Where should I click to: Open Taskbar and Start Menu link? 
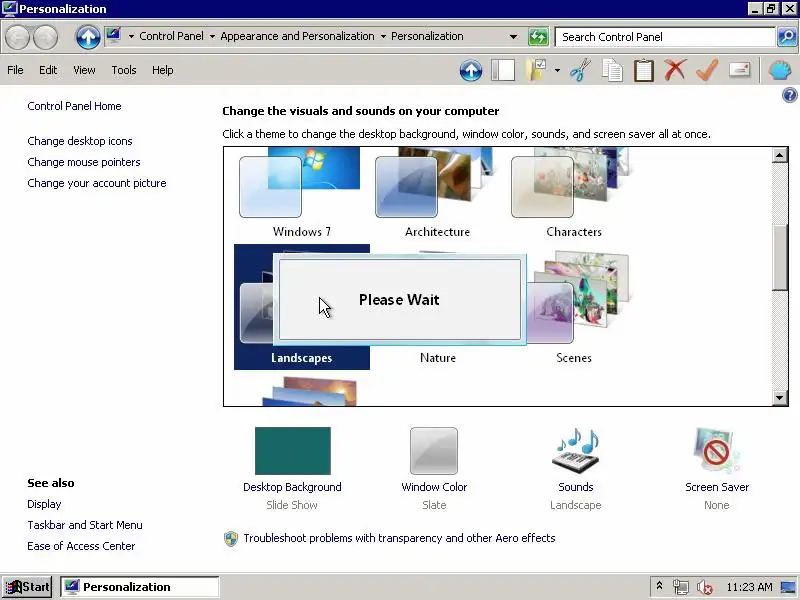pos(85,525)
